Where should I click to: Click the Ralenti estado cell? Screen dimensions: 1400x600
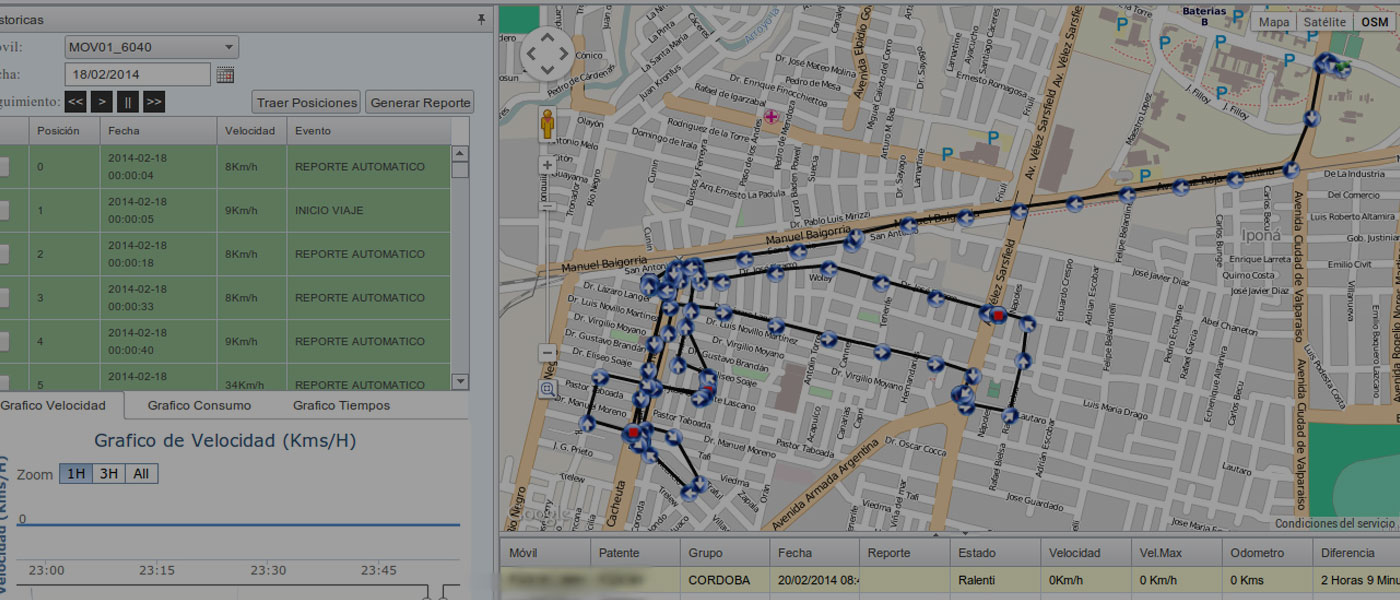[x=994, y=580]
